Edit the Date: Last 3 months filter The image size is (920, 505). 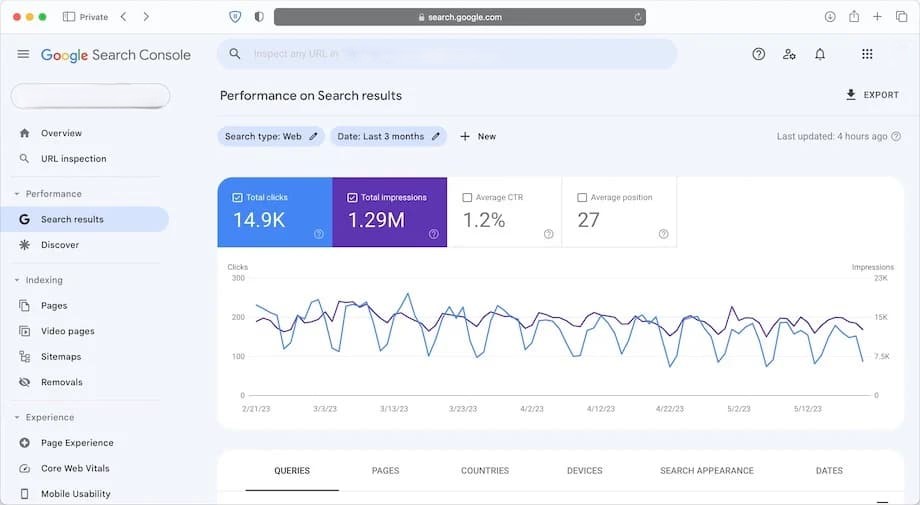pyautogui.click(x=388, y=137)
